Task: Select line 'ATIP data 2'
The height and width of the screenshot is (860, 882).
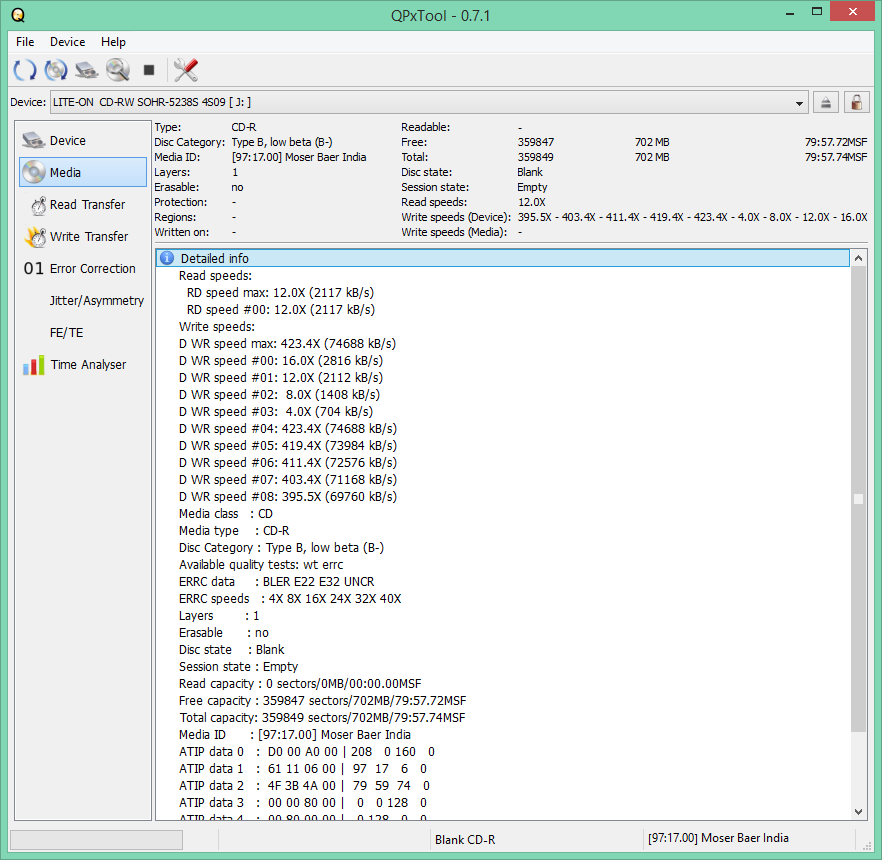Action: point(304,786)
